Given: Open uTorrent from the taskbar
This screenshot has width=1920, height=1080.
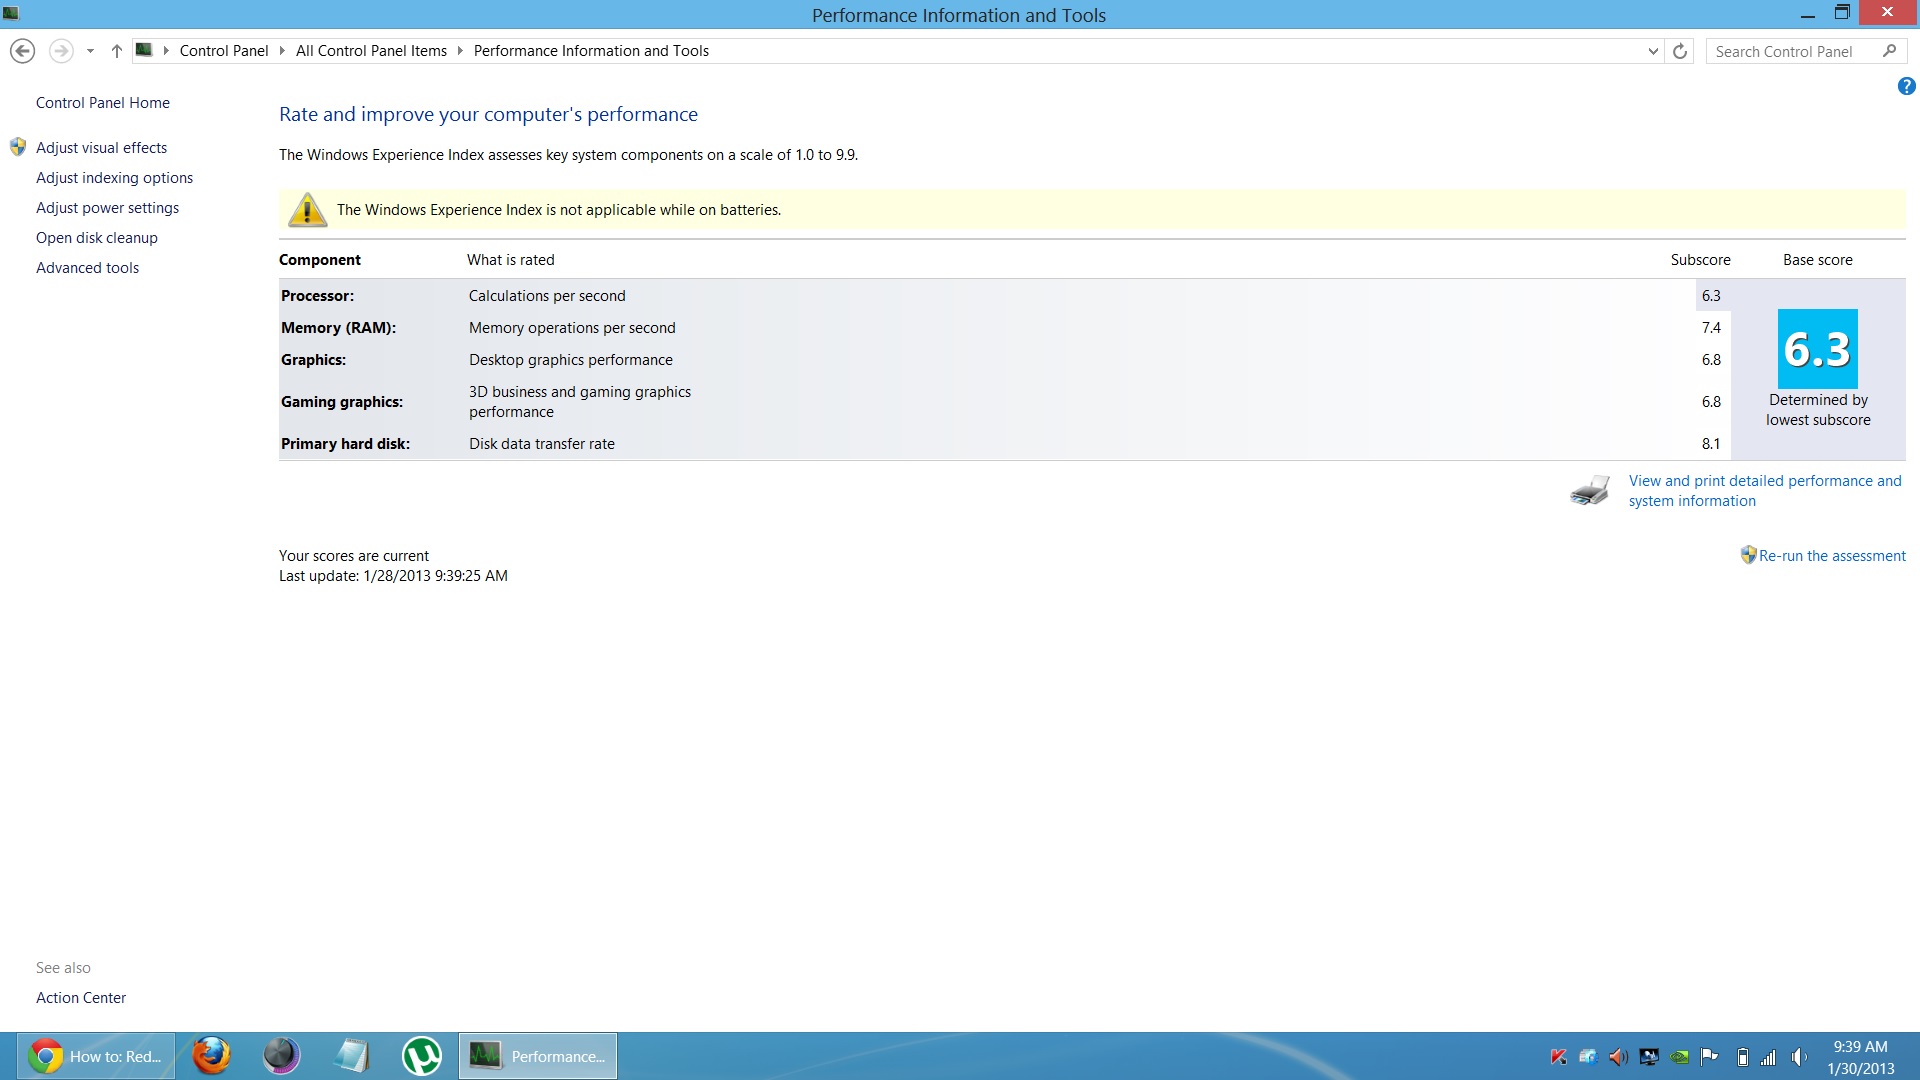Looking at the screenshot, I should pos(421,1056).
